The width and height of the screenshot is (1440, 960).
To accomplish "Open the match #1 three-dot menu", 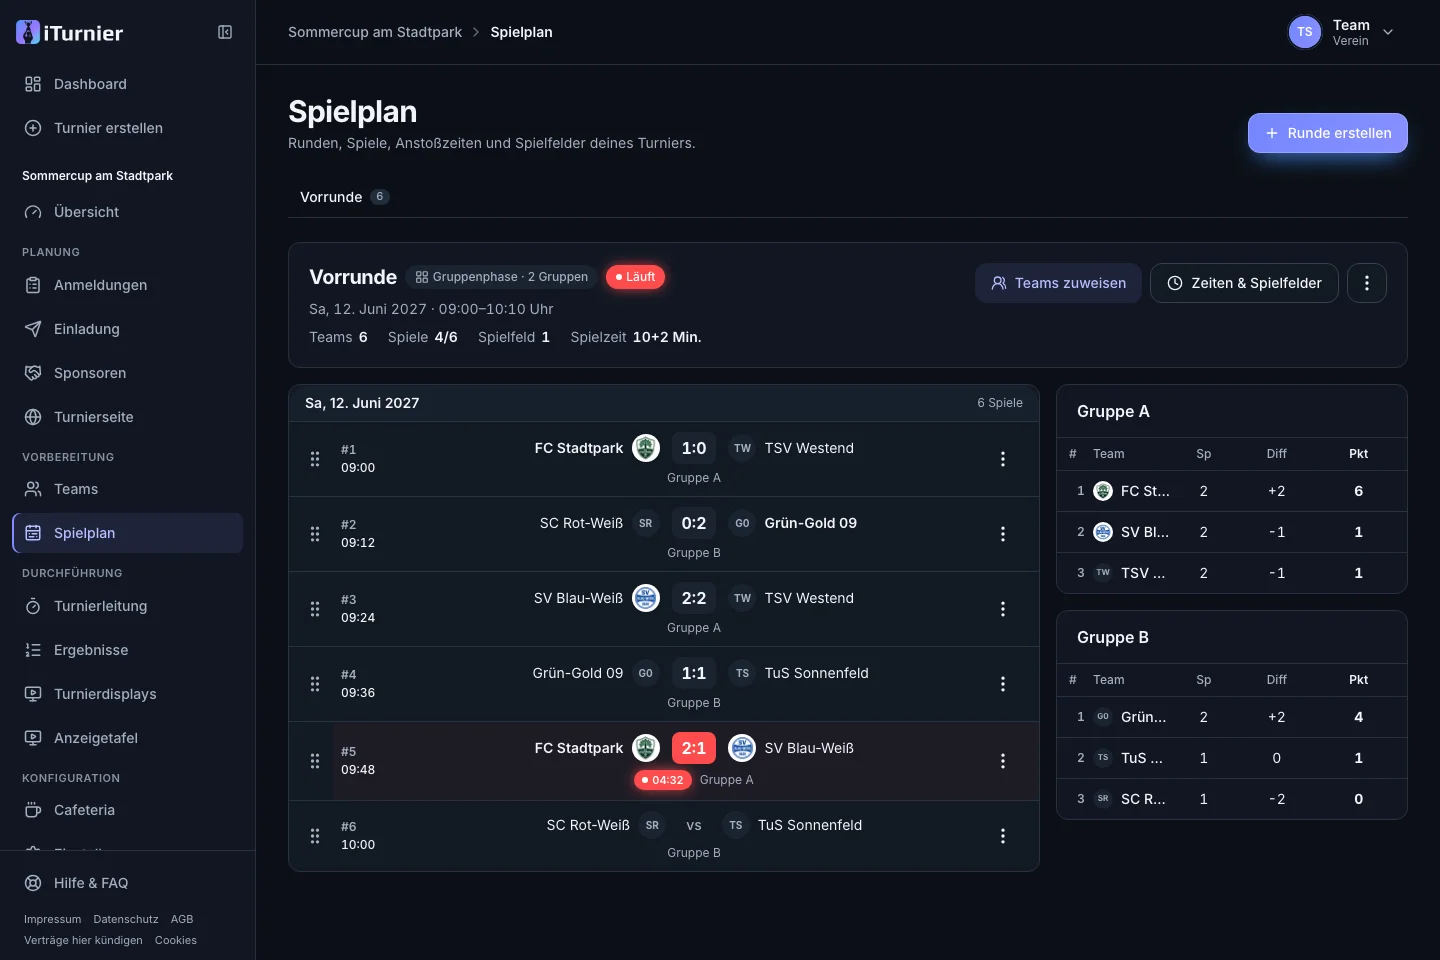I will 1003,459.
